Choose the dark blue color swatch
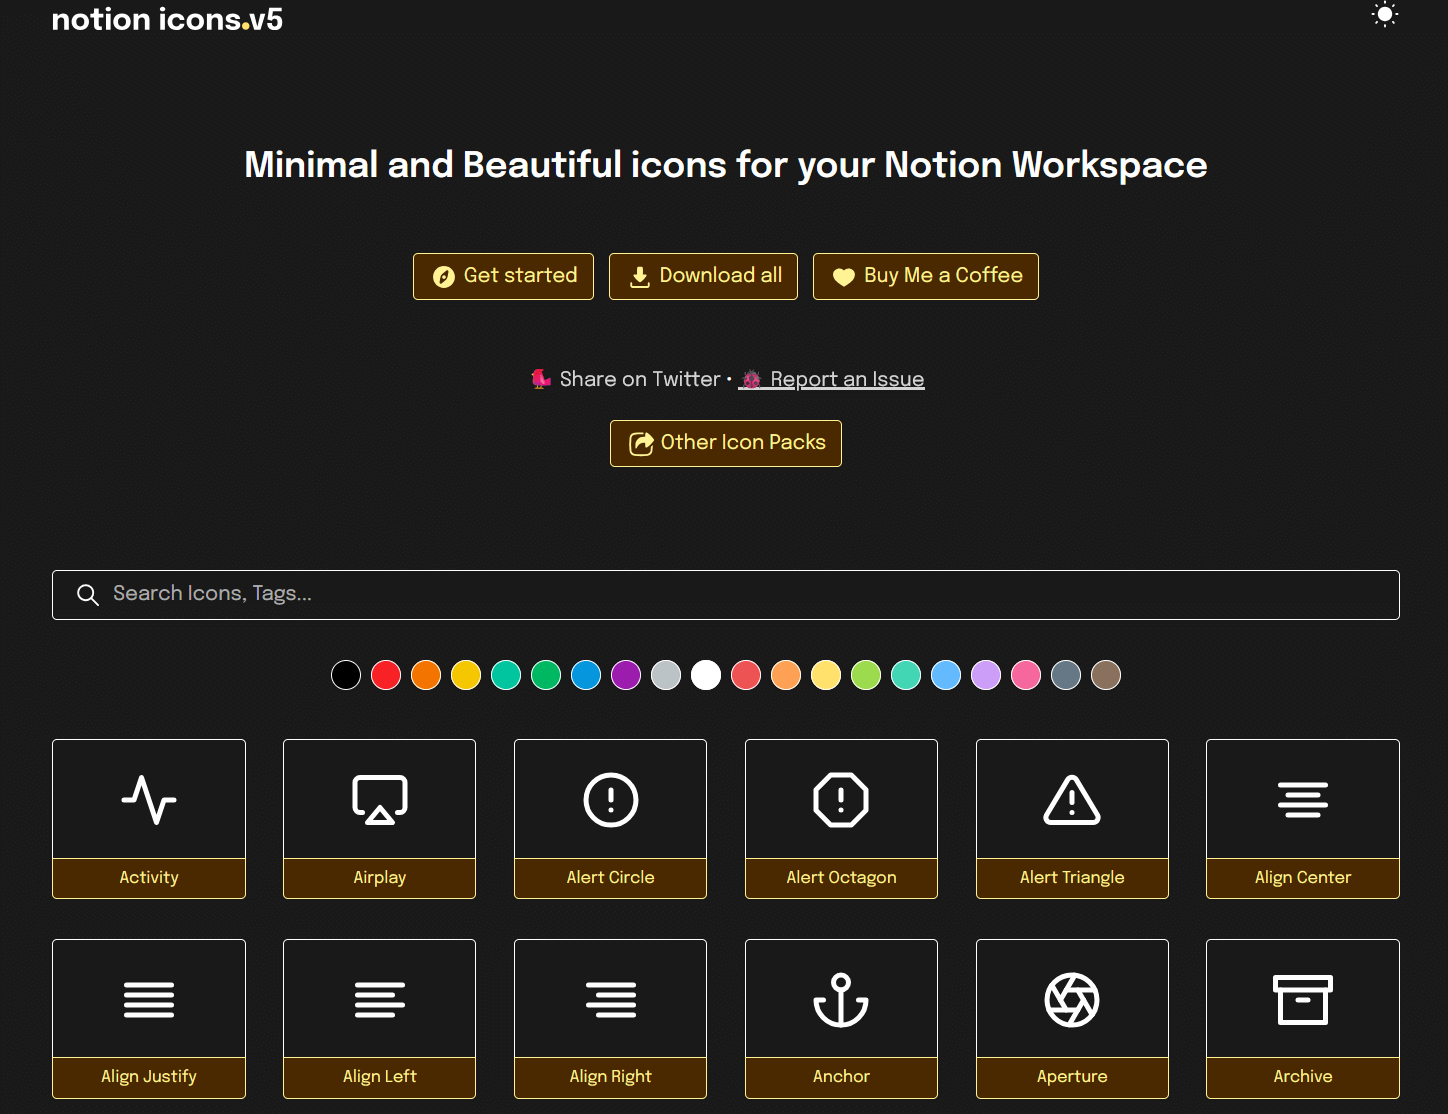1448x1114 pixels. click(x=586, y=675)
